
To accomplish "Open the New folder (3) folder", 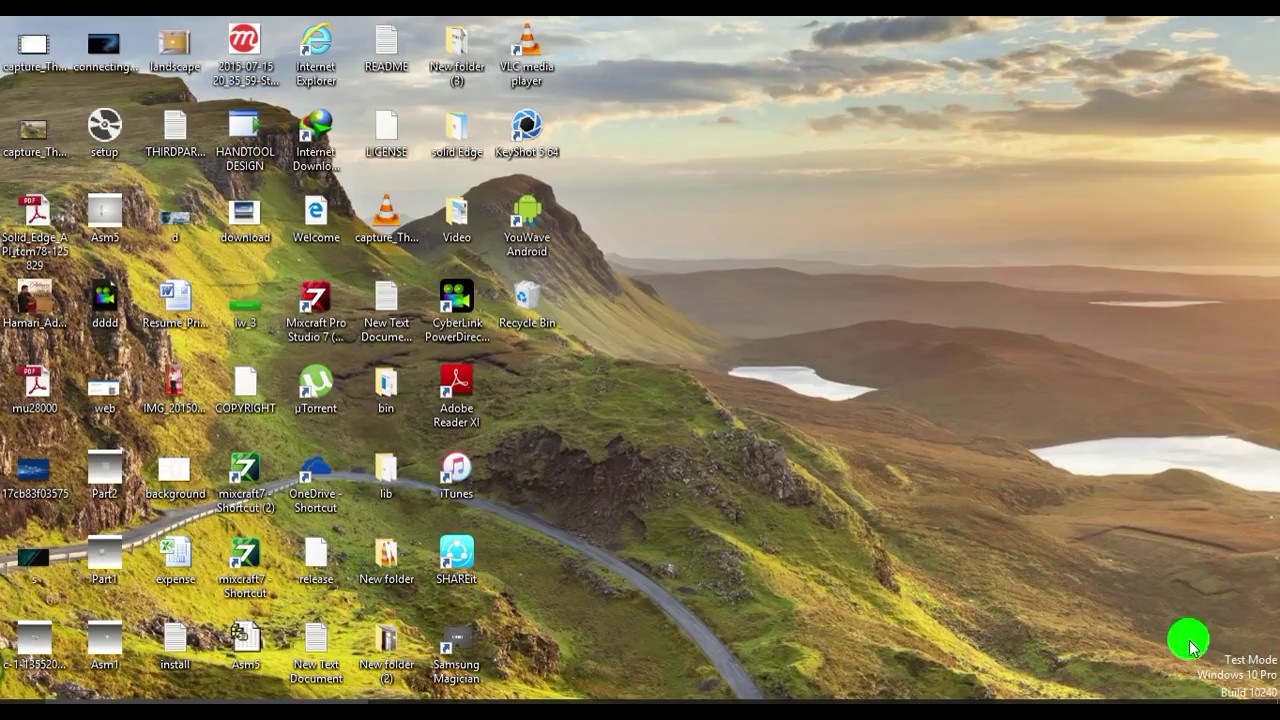I will 456,56.
